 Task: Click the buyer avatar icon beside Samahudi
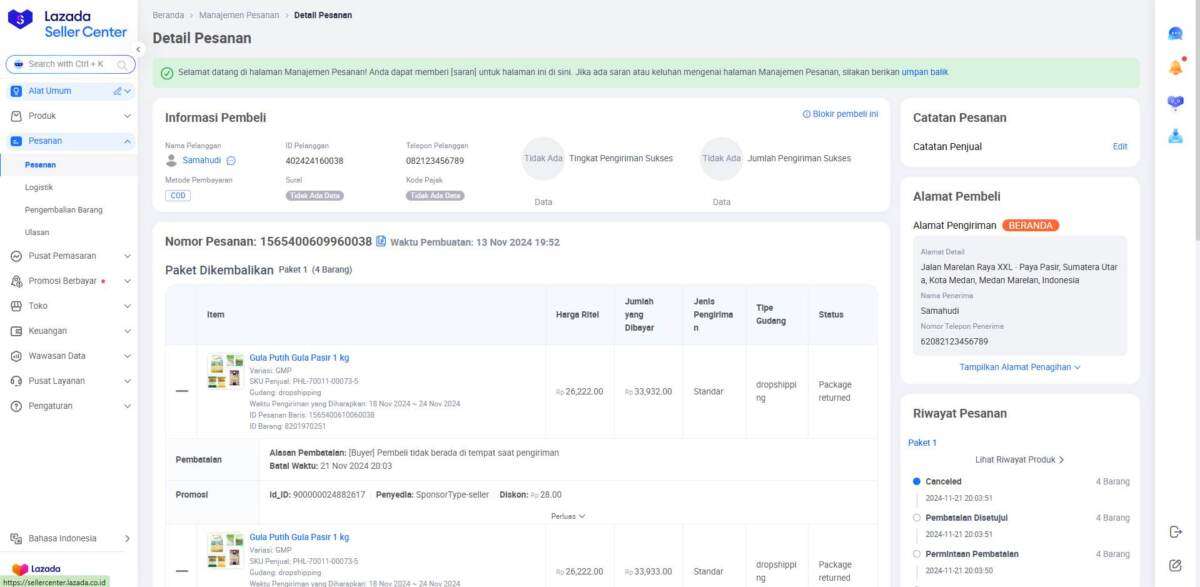171,160
